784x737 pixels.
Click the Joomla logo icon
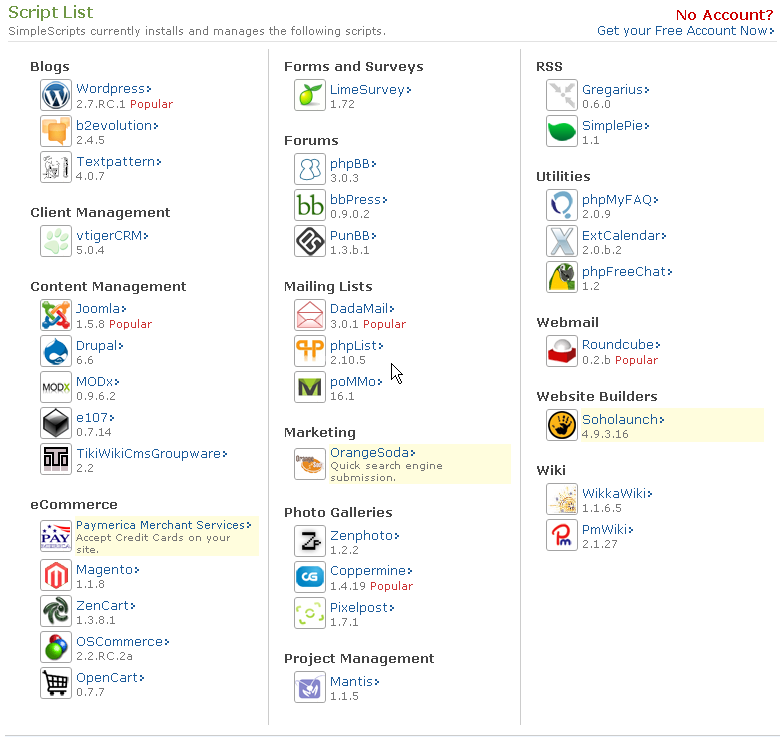coord(56,315)
